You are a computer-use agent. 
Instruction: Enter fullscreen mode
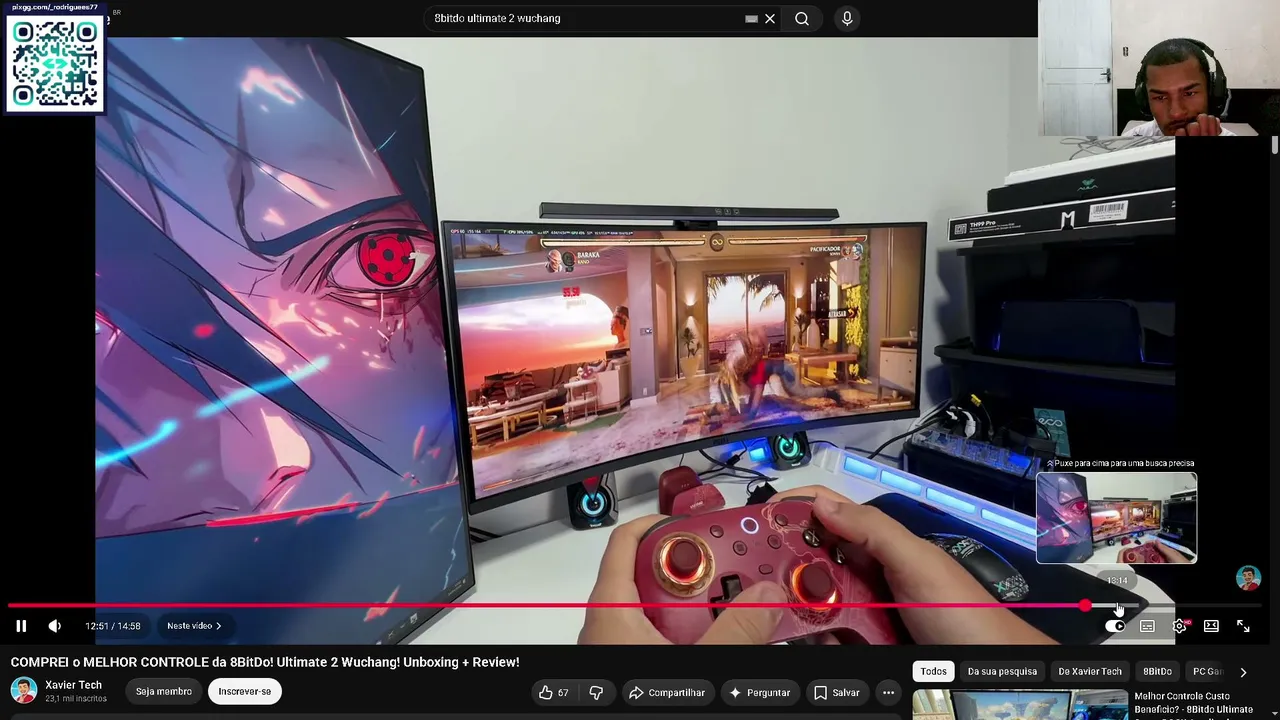tap(1243, 626)
